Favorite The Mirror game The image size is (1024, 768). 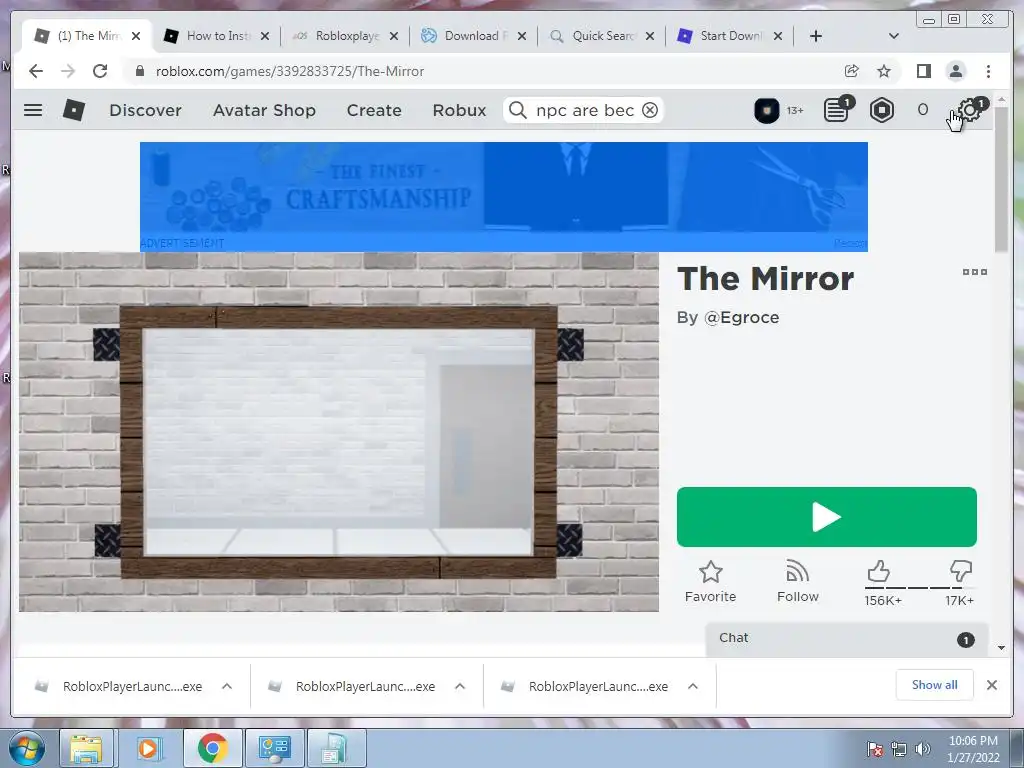711,582
